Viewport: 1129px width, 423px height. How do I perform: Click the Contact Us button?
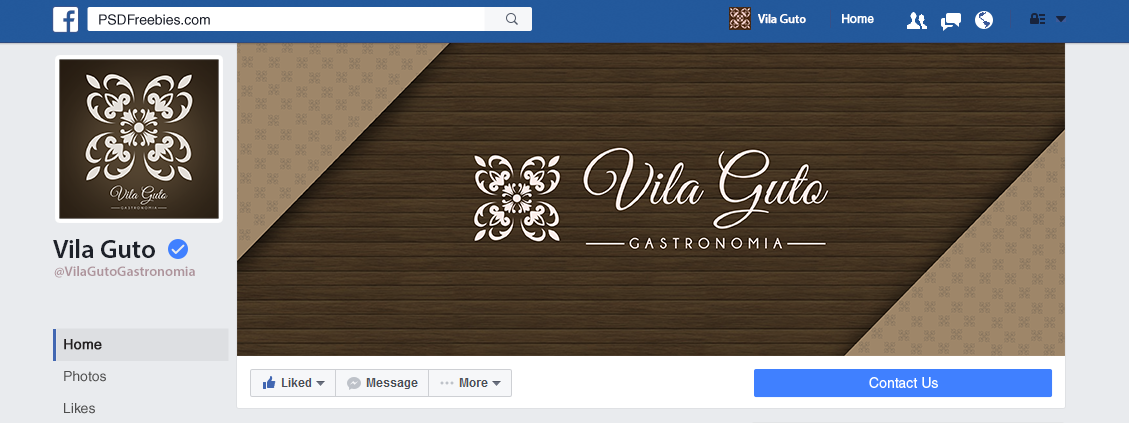coord(903,383)
